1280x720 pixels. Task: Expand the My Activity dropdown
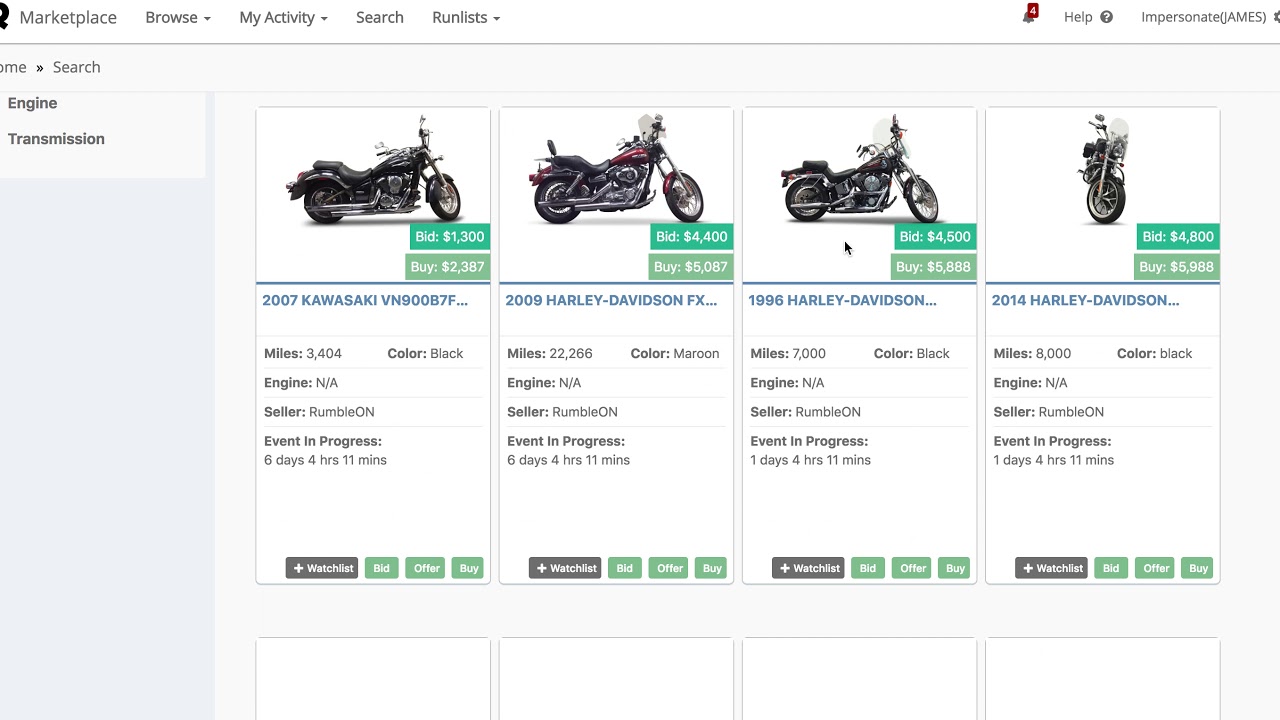point(283,17)
